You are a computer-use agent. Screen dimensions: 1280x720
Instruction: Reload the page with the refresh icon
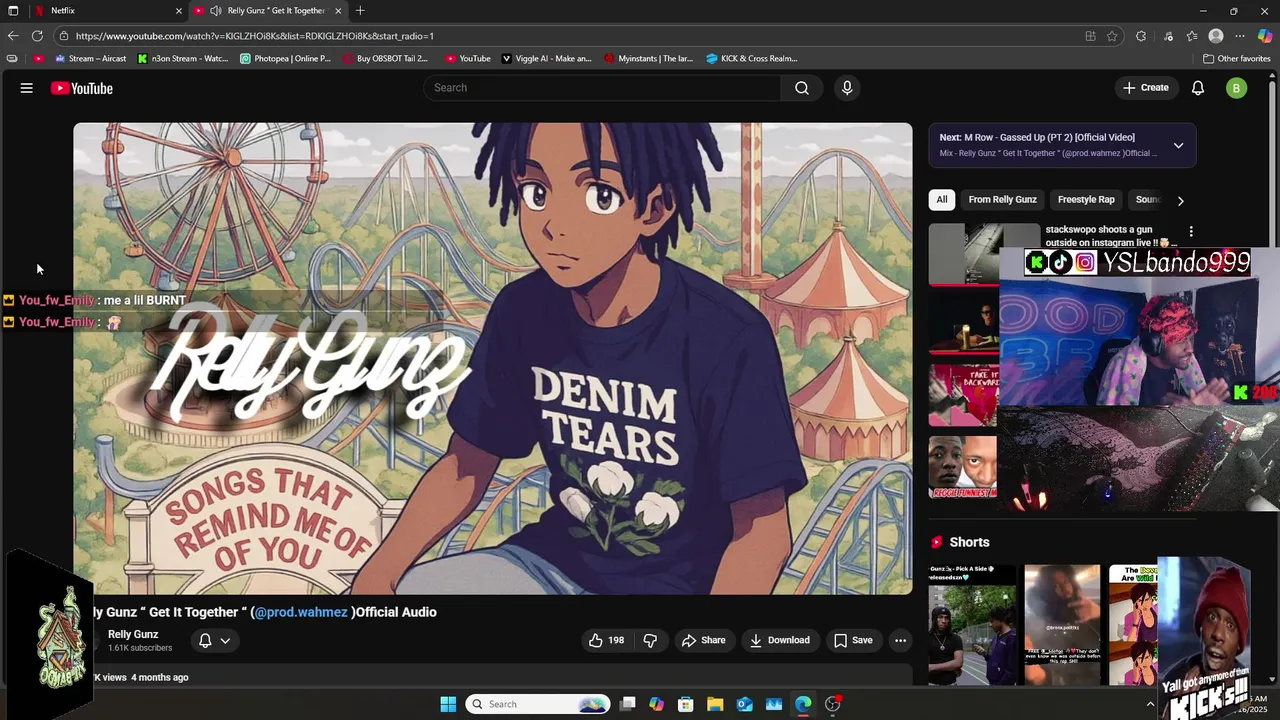point(37,36)
